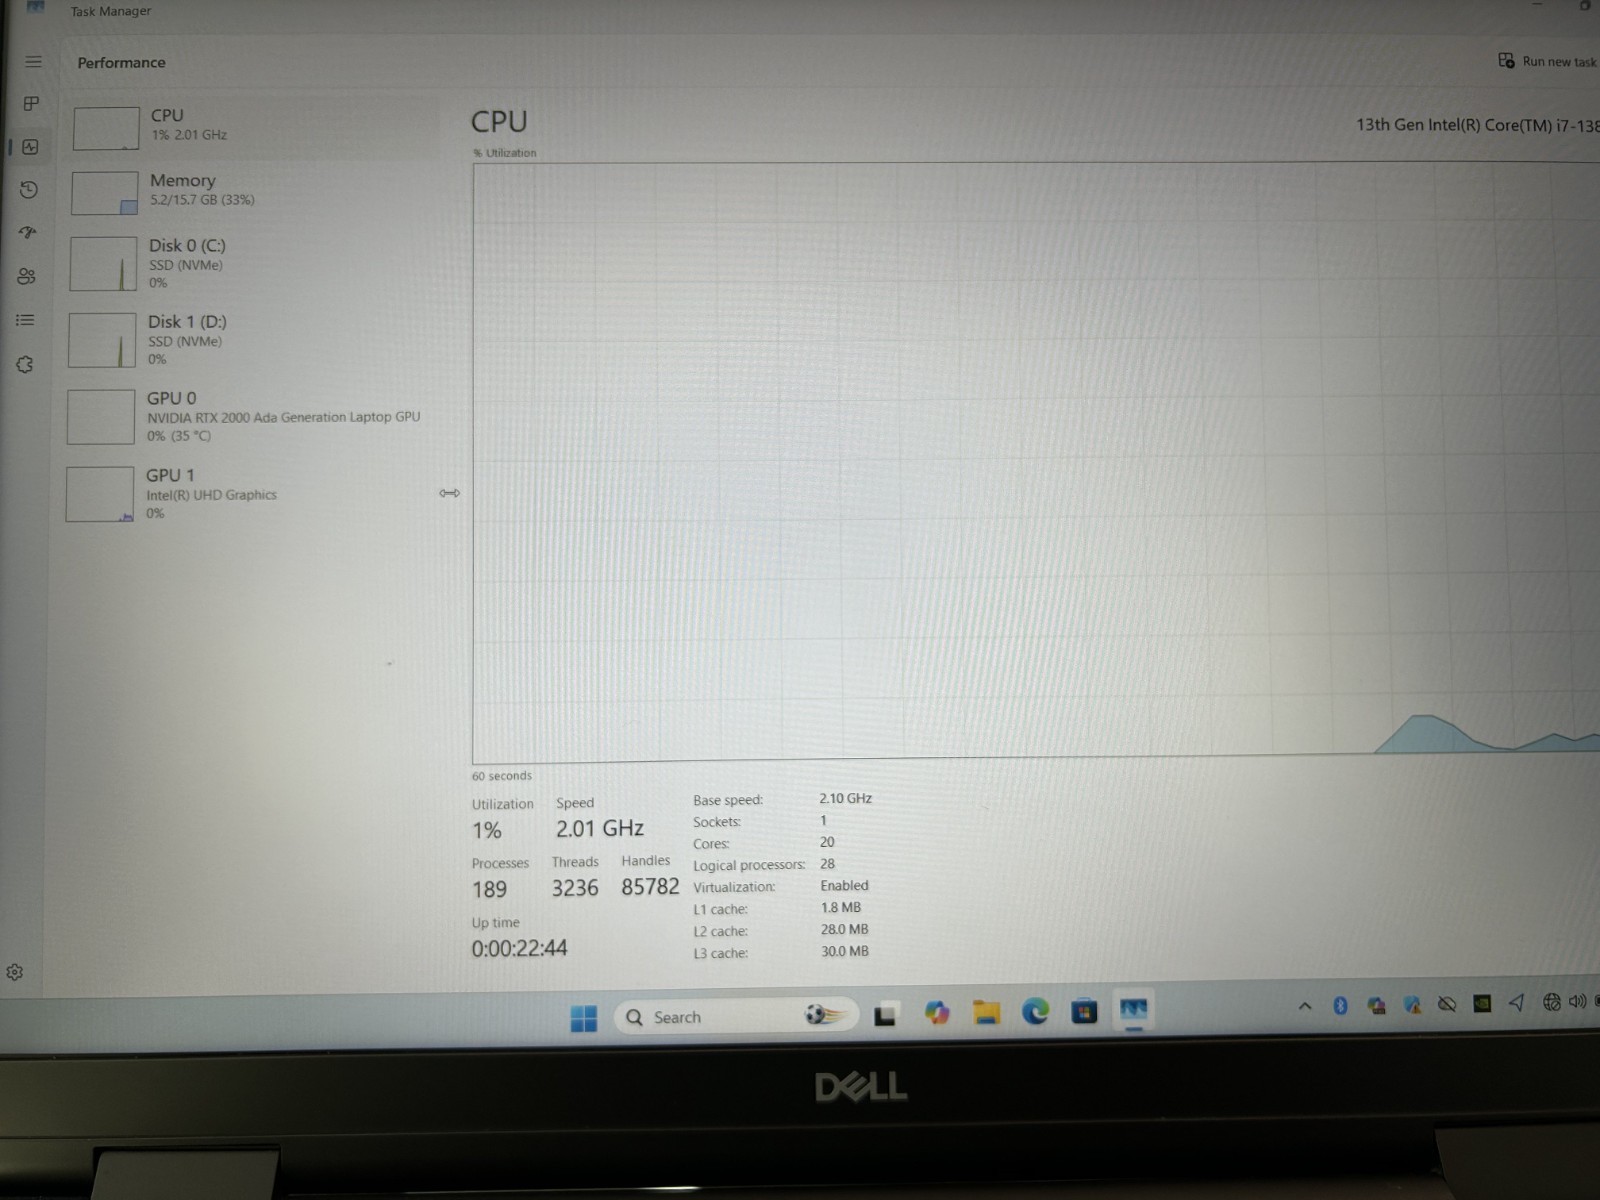This screenshot has width=1600, height=1200.
Task: Open the hamburger navigation menu
Action: [33, 62]
